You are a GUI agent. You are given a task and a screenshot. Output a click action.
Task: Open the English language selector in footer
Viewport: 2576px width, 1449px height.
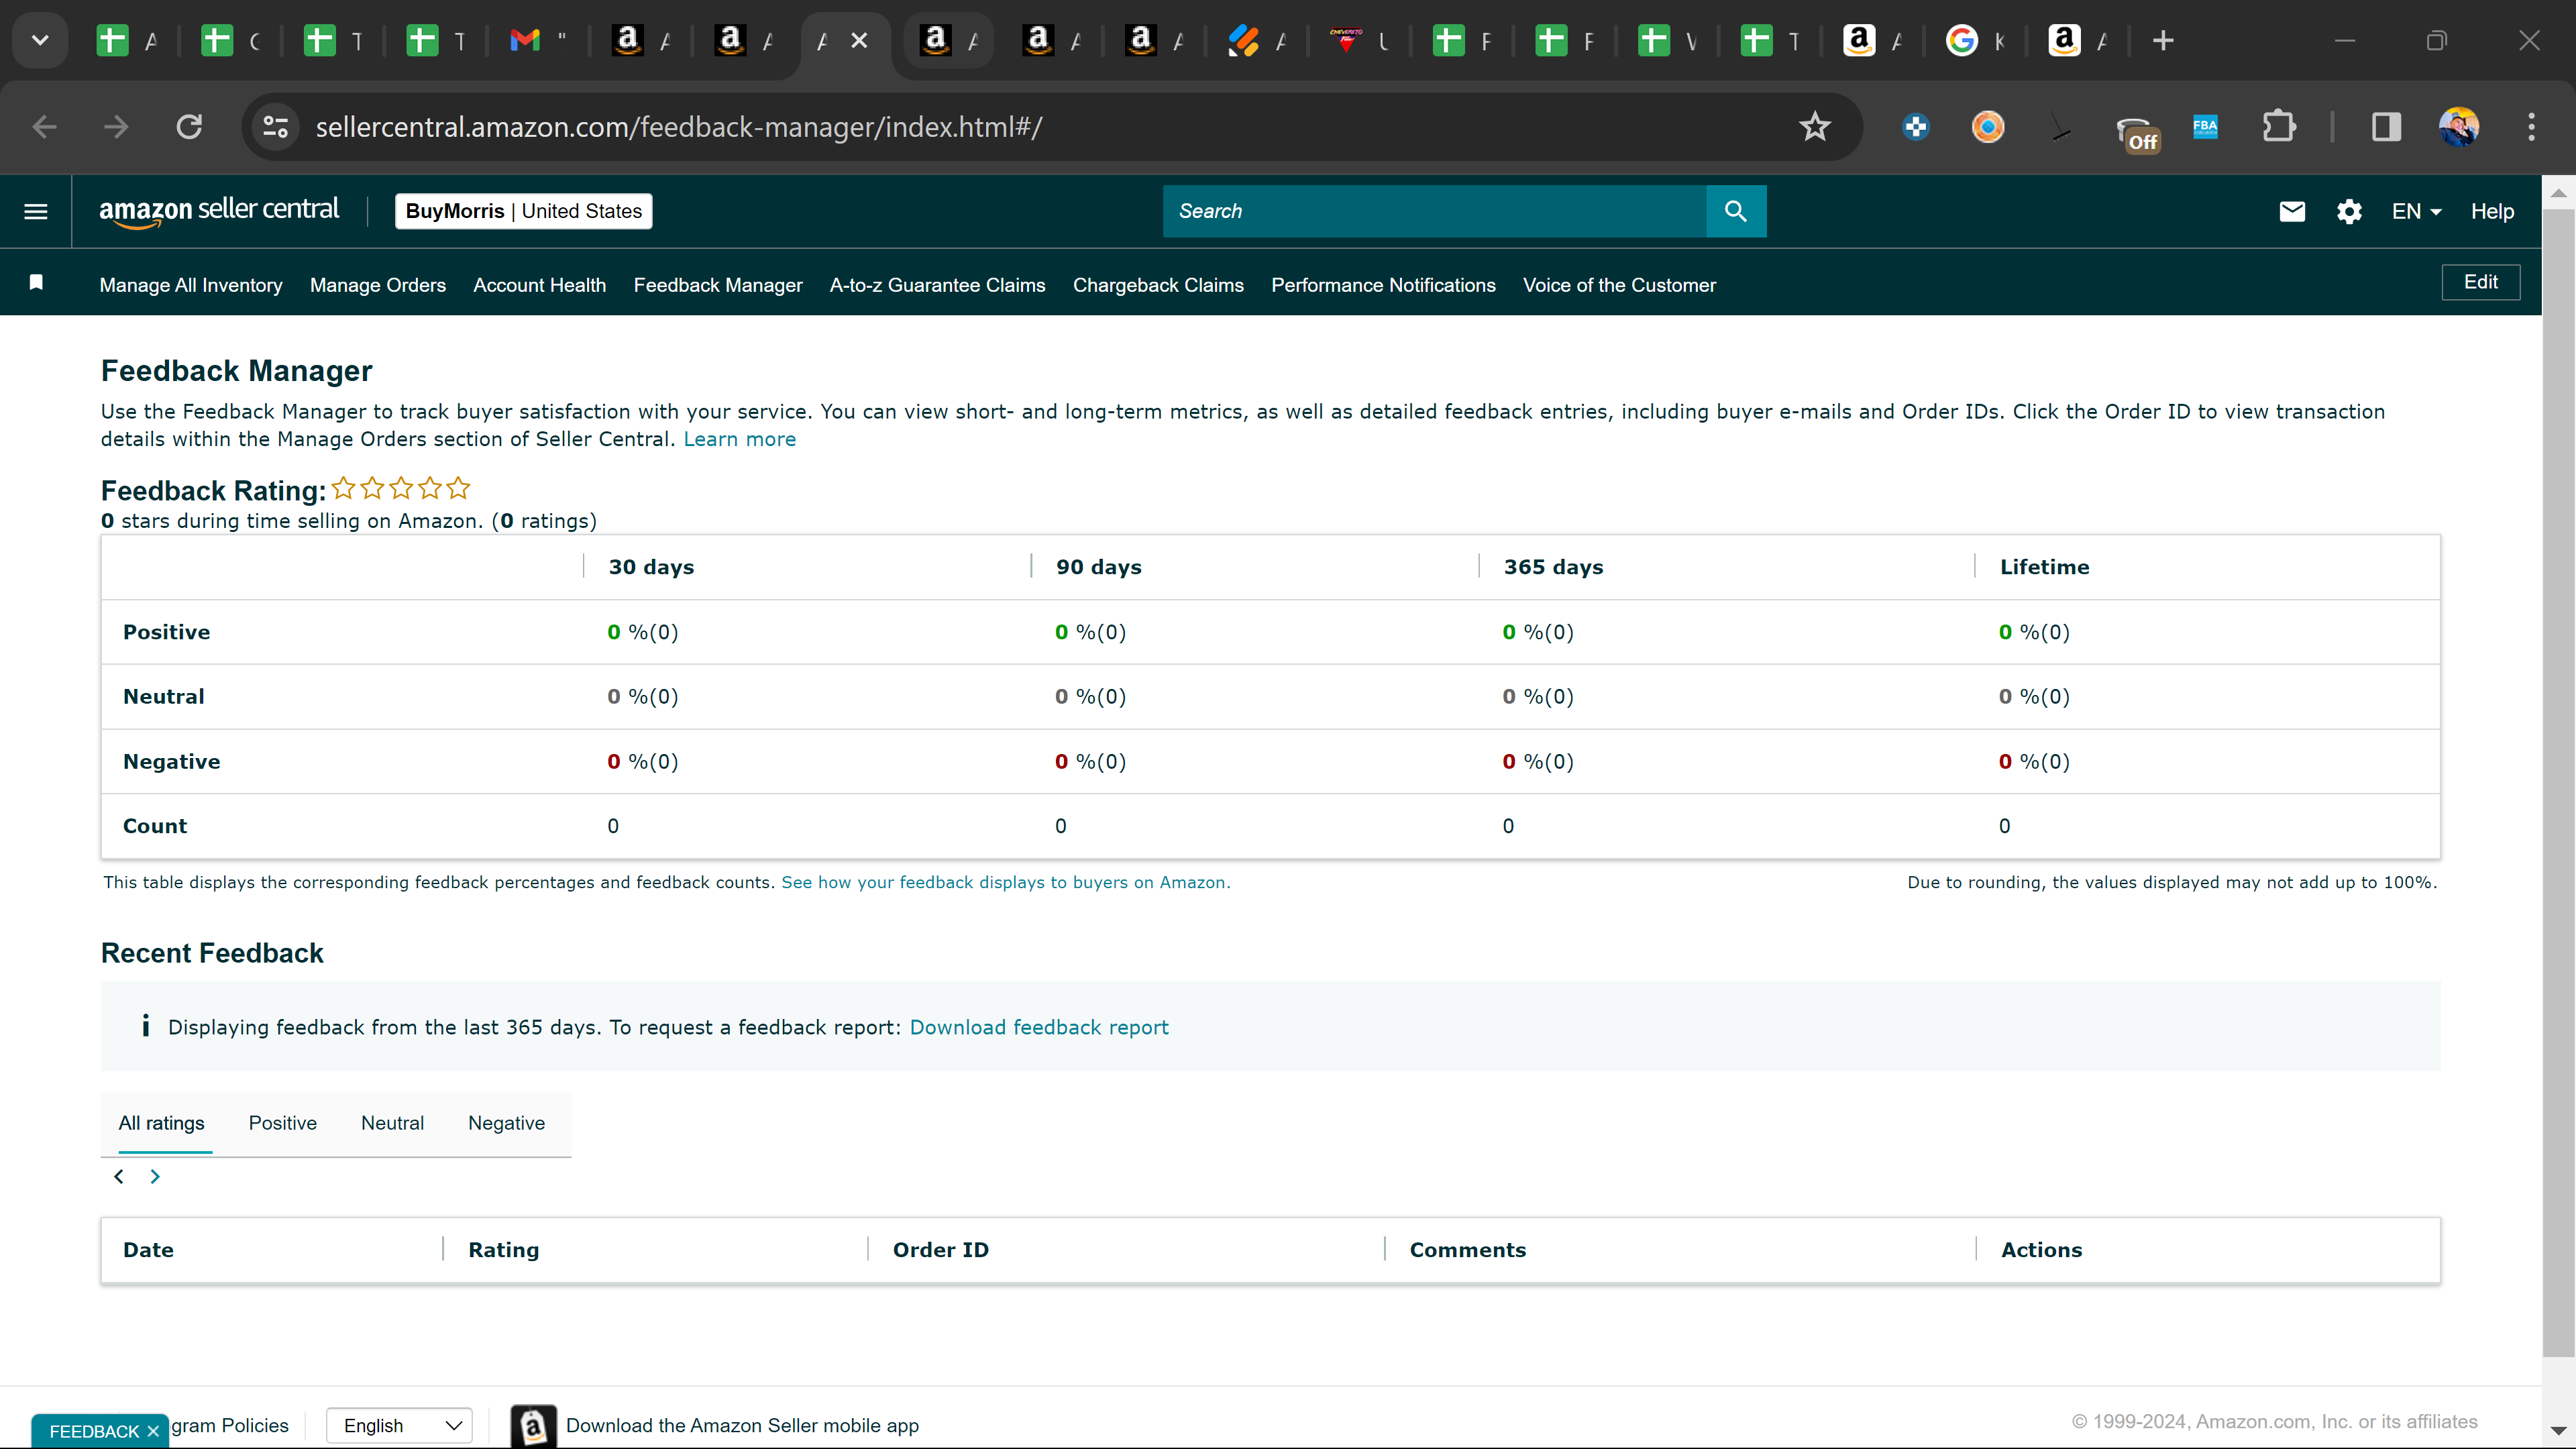(400, 1425)
